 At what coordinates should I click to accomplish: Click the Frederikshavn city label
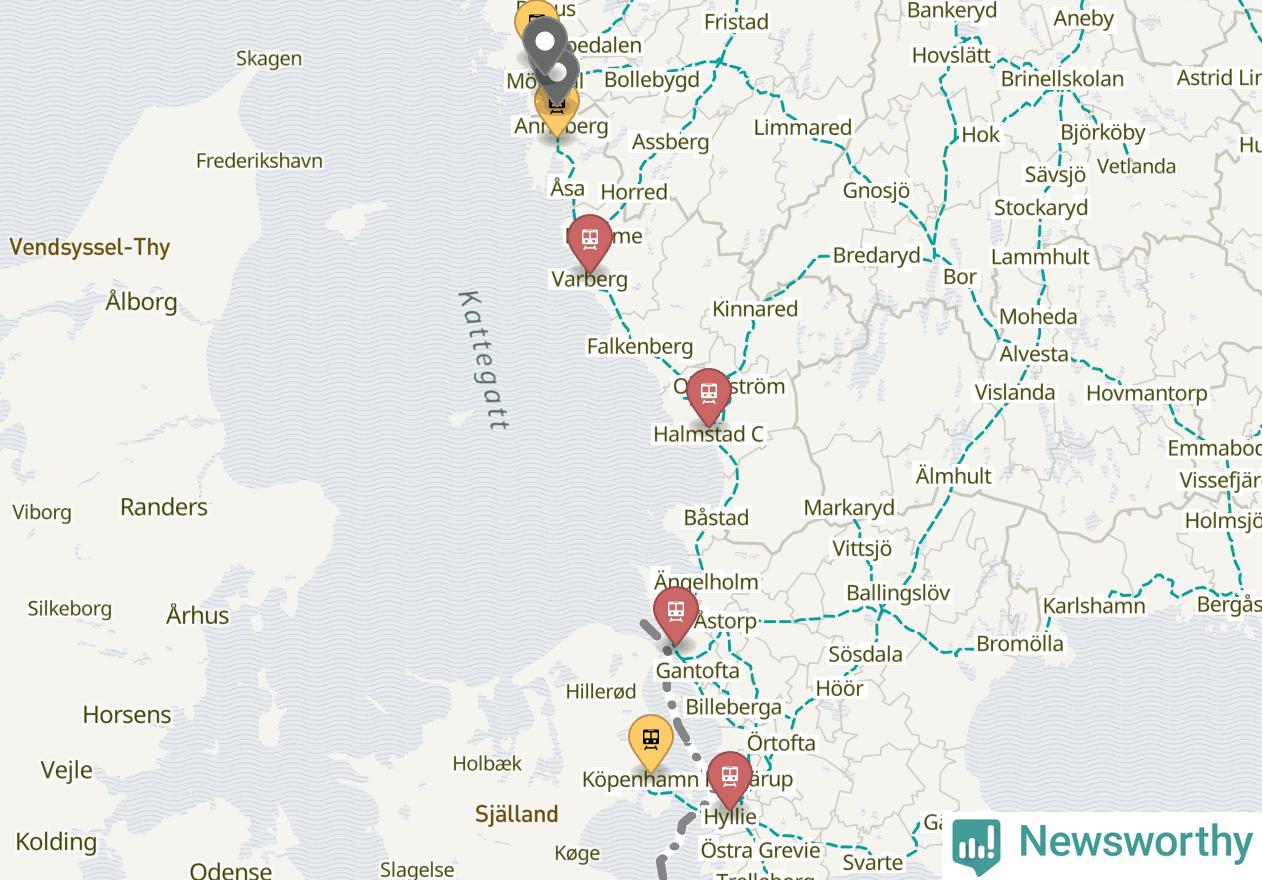point(259,160)
